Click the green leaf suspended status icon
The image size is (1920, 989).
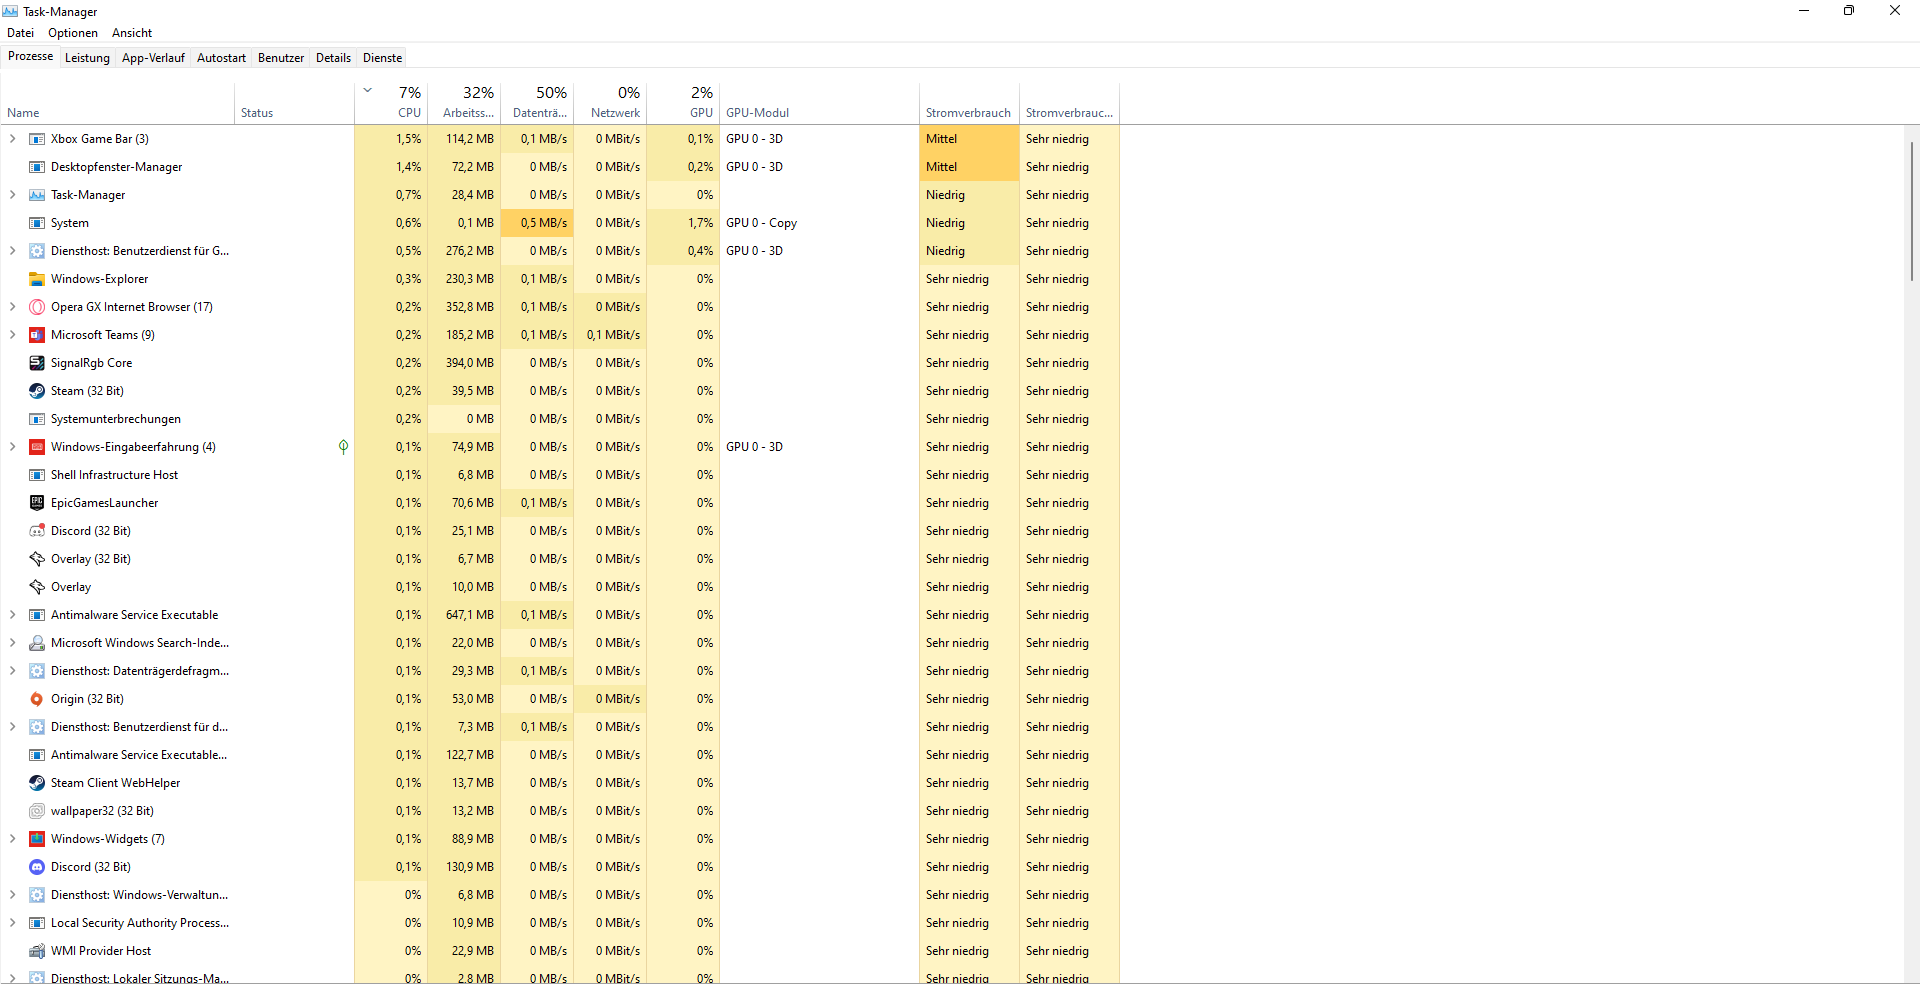coord(343,447)
